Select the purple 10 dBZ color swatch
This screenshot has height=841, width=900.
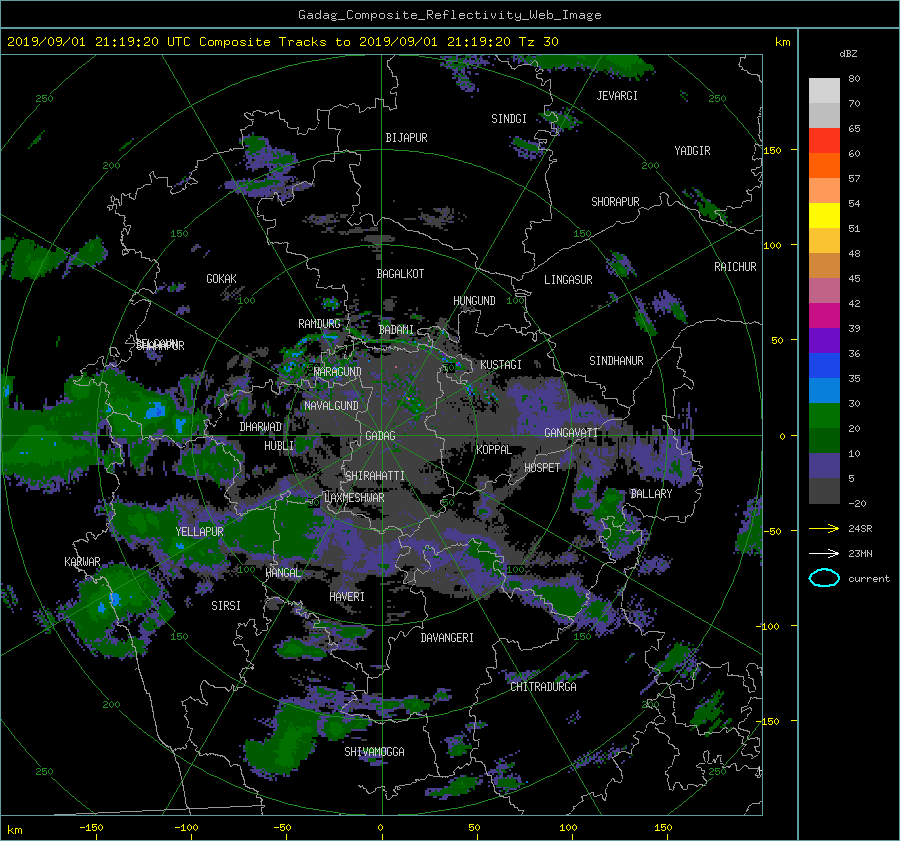click(824, 466)
